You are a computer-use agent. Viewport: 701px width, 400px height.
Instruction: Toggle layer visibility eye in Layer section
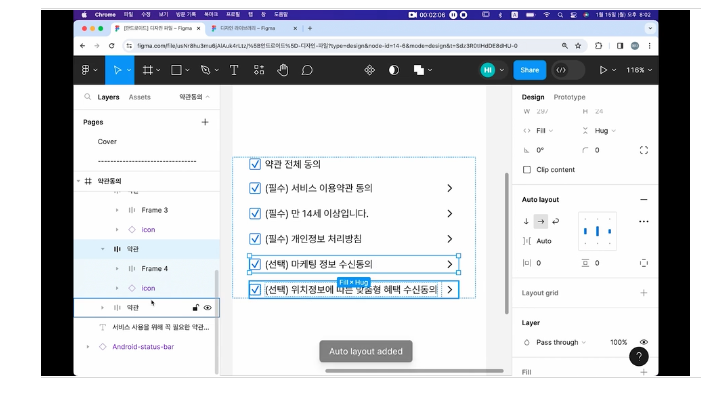[x=643, y=342]
